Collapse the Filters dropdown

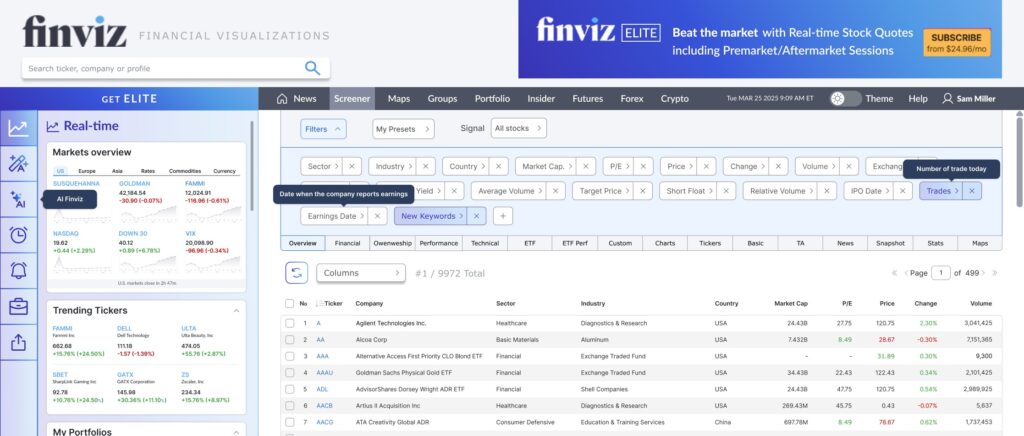(323, 129)
